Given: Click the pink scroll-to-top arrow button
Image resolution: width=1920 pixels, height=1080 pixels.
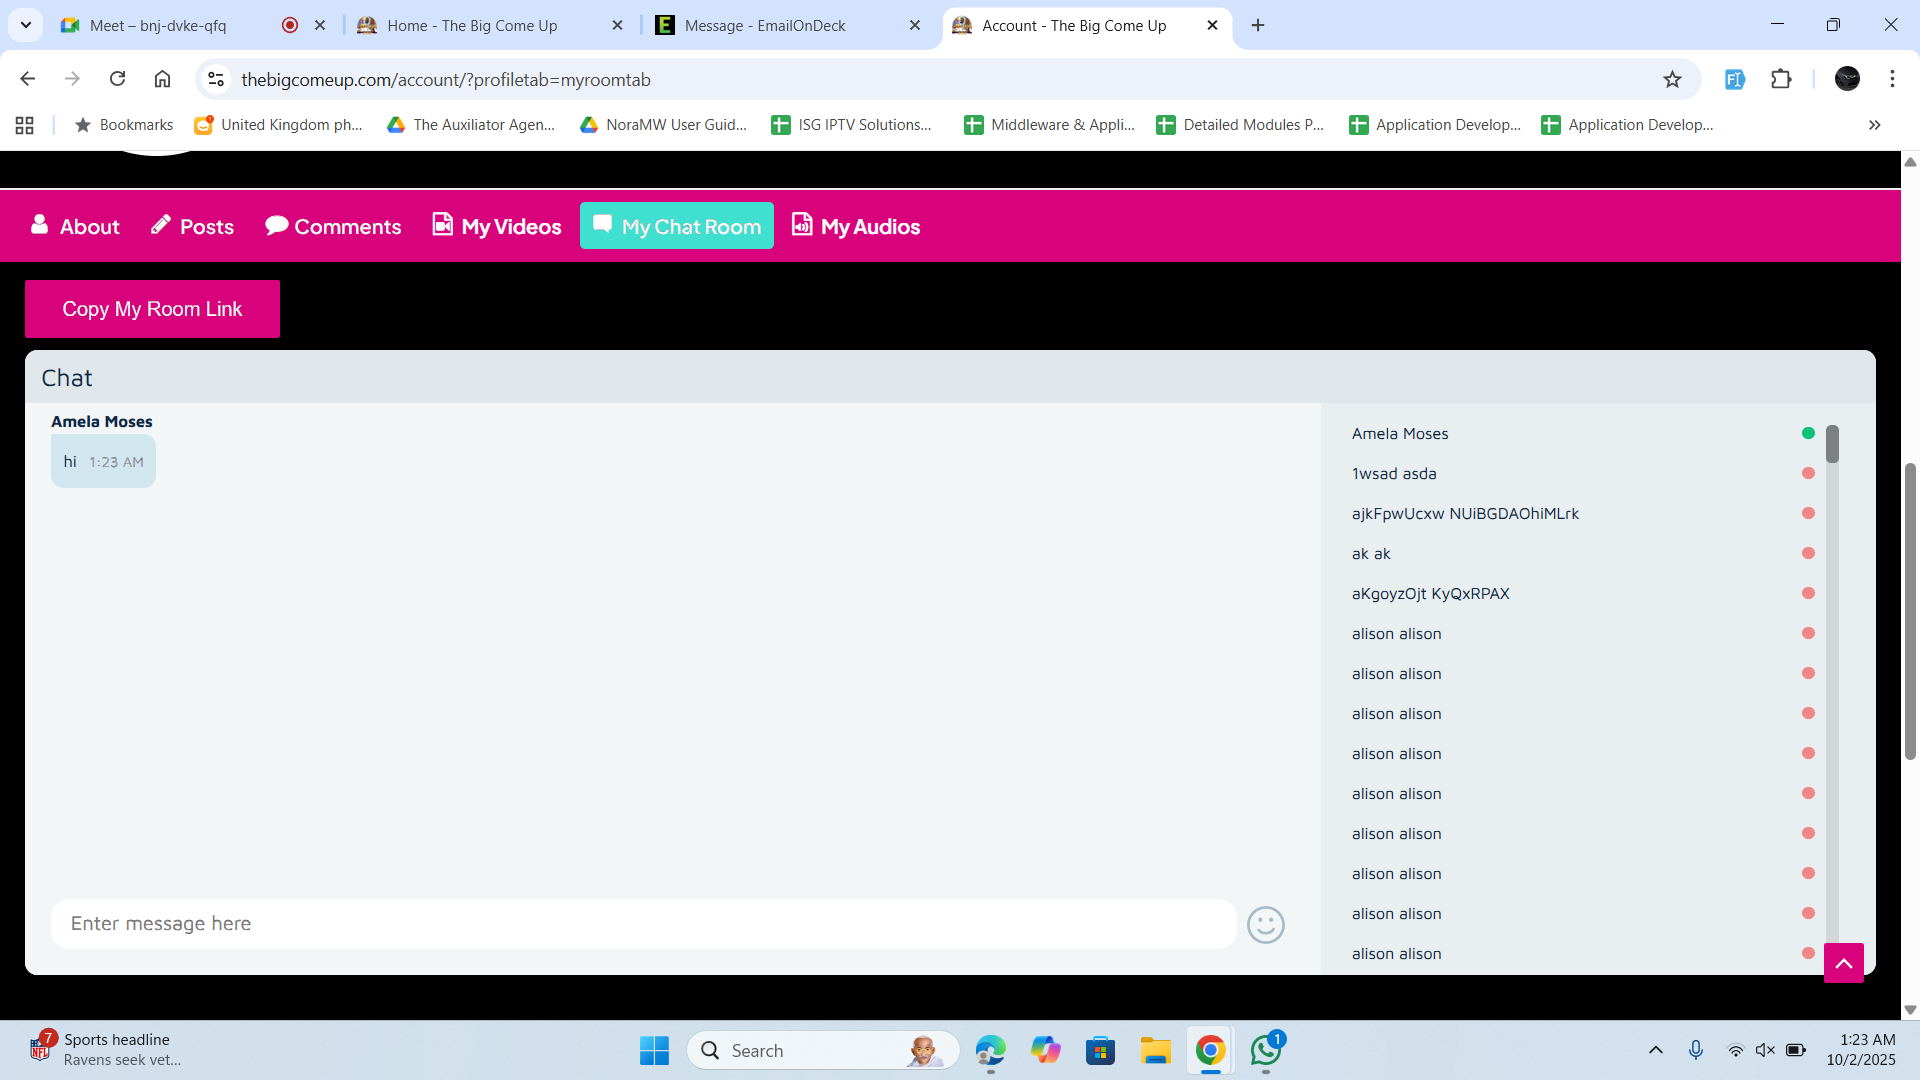Looking at the screenshot, I should point(1843,963).
